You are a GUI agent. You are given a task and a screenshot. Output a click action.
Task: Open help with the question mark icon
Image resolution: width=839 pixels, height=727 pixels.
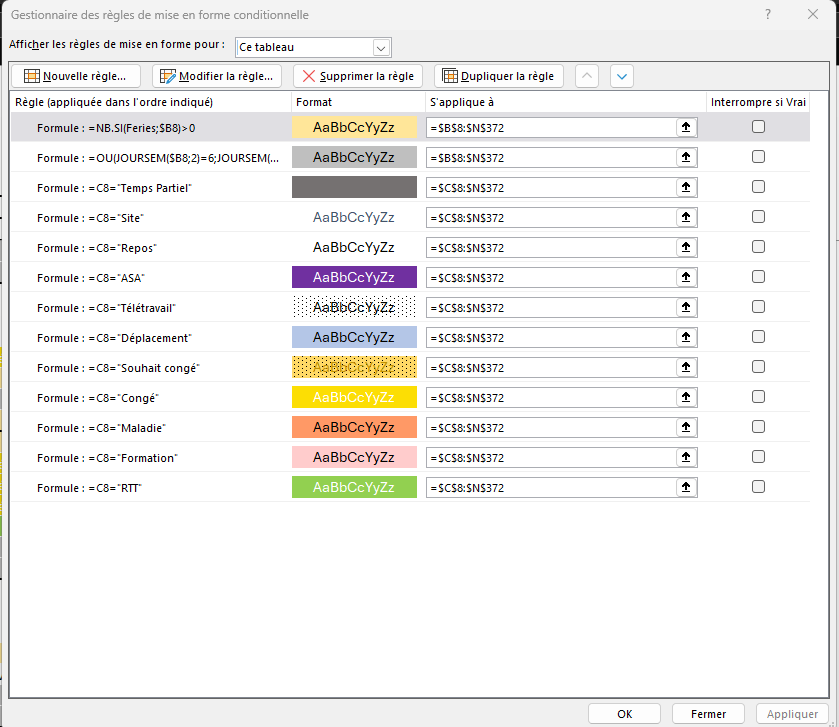pos(768,14)
